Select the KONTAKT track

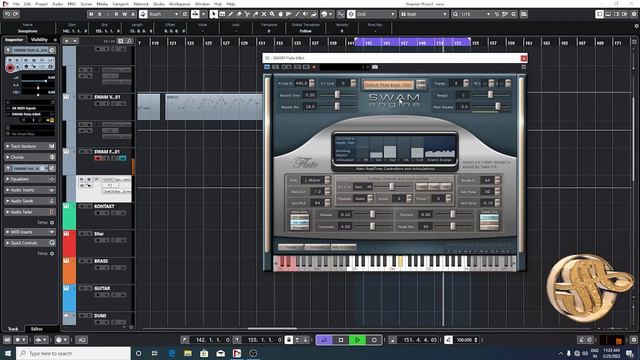tap(104, 207)
